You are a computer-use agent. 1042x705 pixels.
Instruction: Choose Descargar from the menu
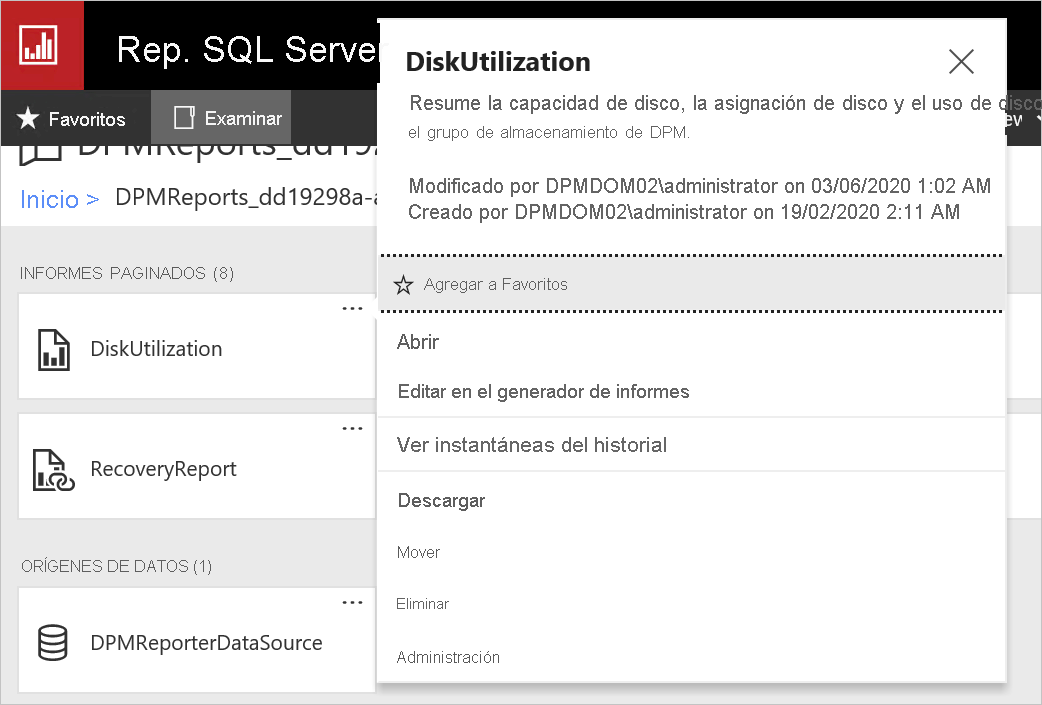(x=441, y=499)
